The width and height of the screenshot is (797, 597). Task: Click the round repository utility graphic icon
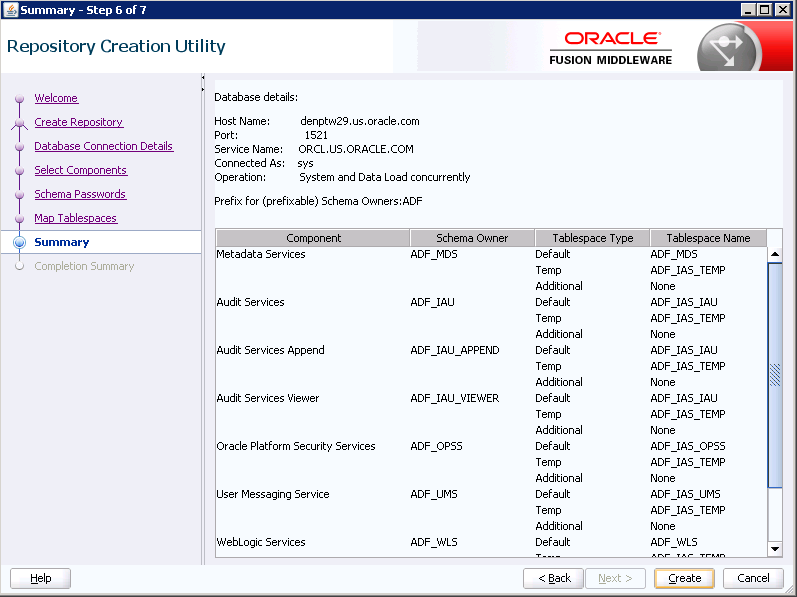tap(727, 49)
